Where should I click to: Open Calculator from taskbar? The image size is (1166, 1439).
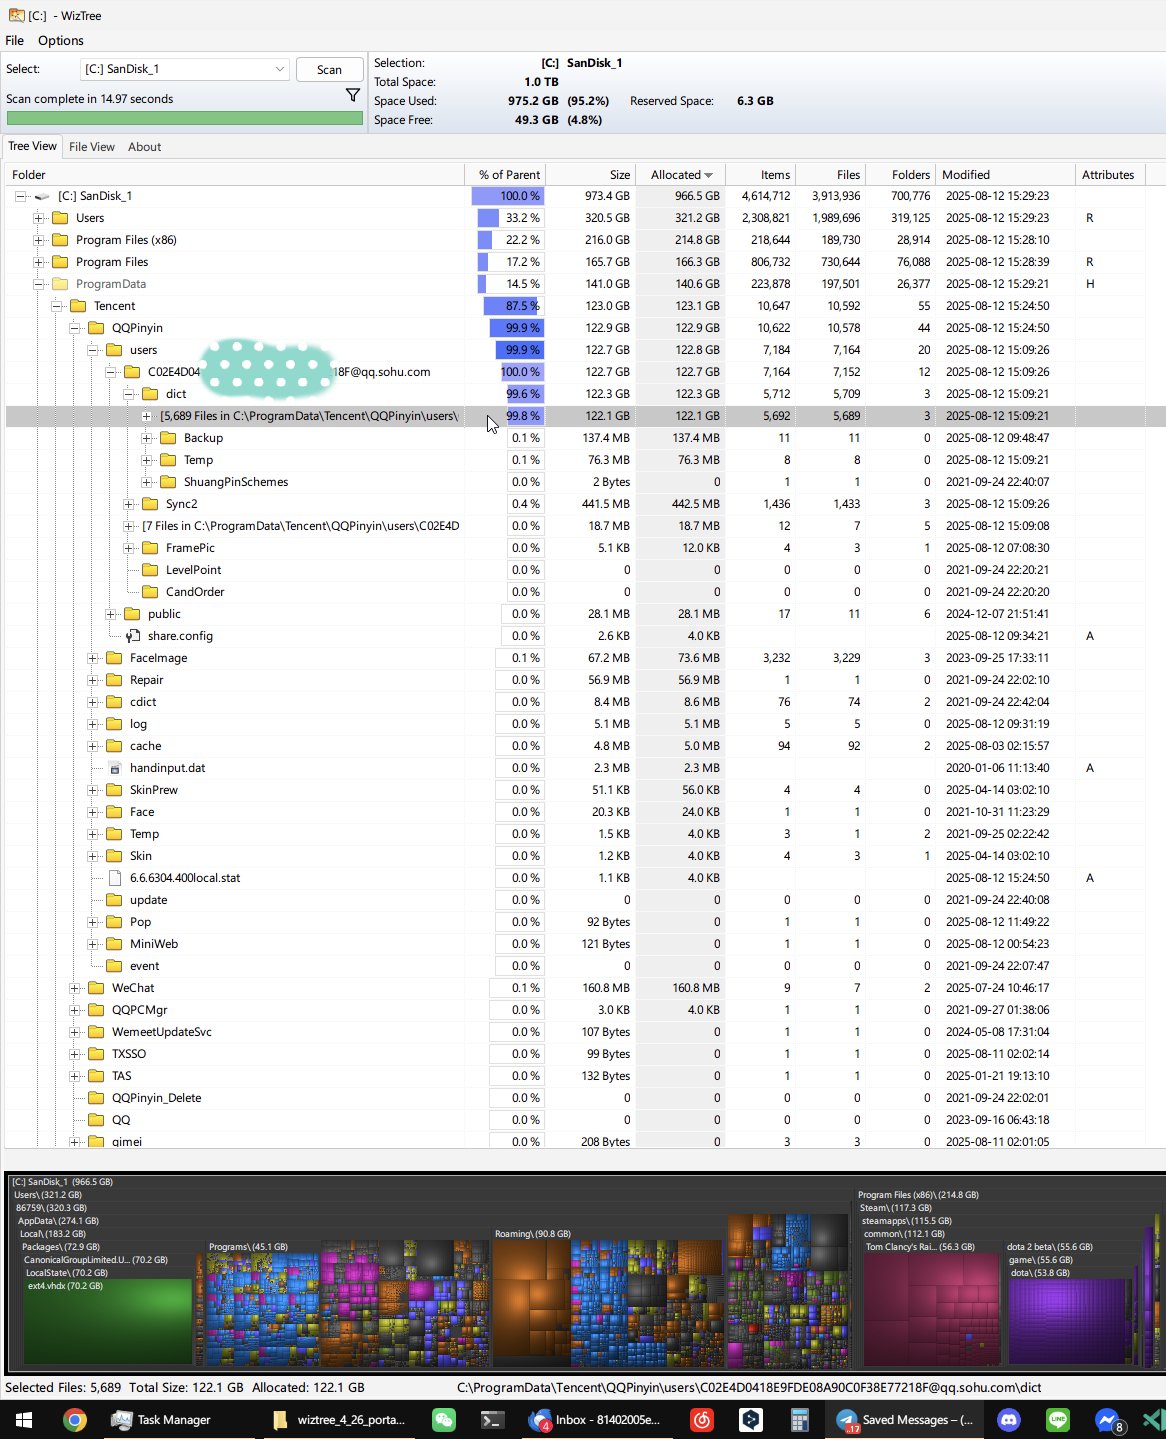pos(799,1419)
